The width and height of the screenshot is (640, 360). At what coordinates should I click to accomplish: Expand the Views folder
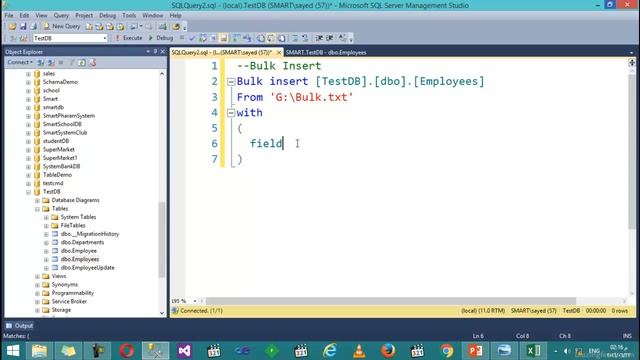[x=37, y=276]
